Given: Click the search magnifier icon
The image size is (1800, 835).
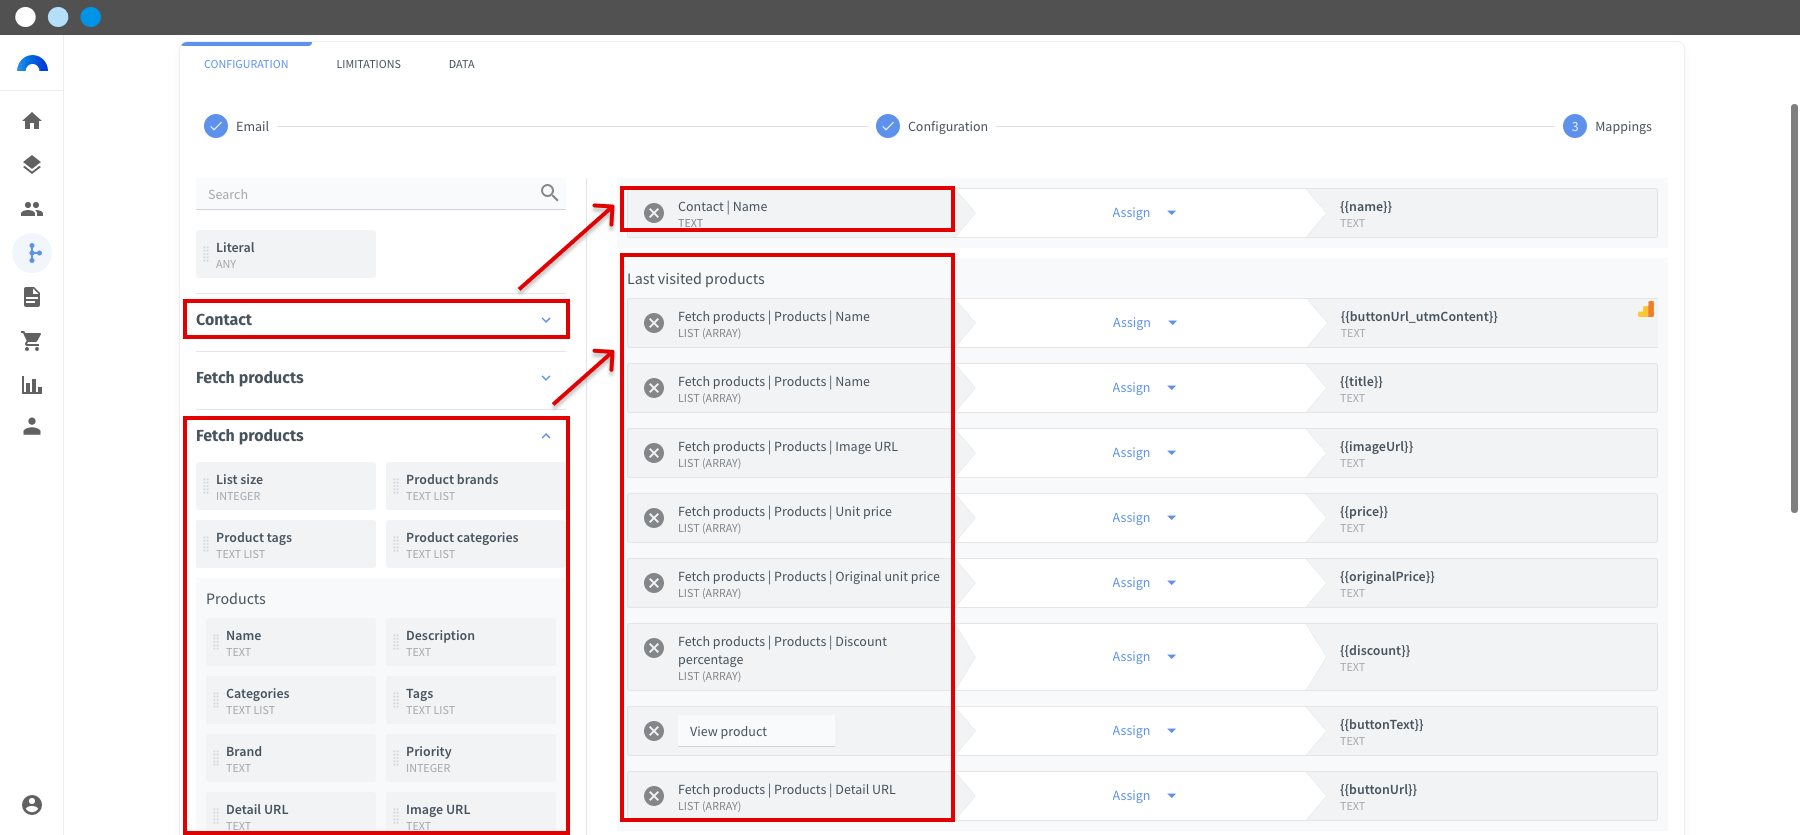Looking at the screenshot, I should [549, 193].
